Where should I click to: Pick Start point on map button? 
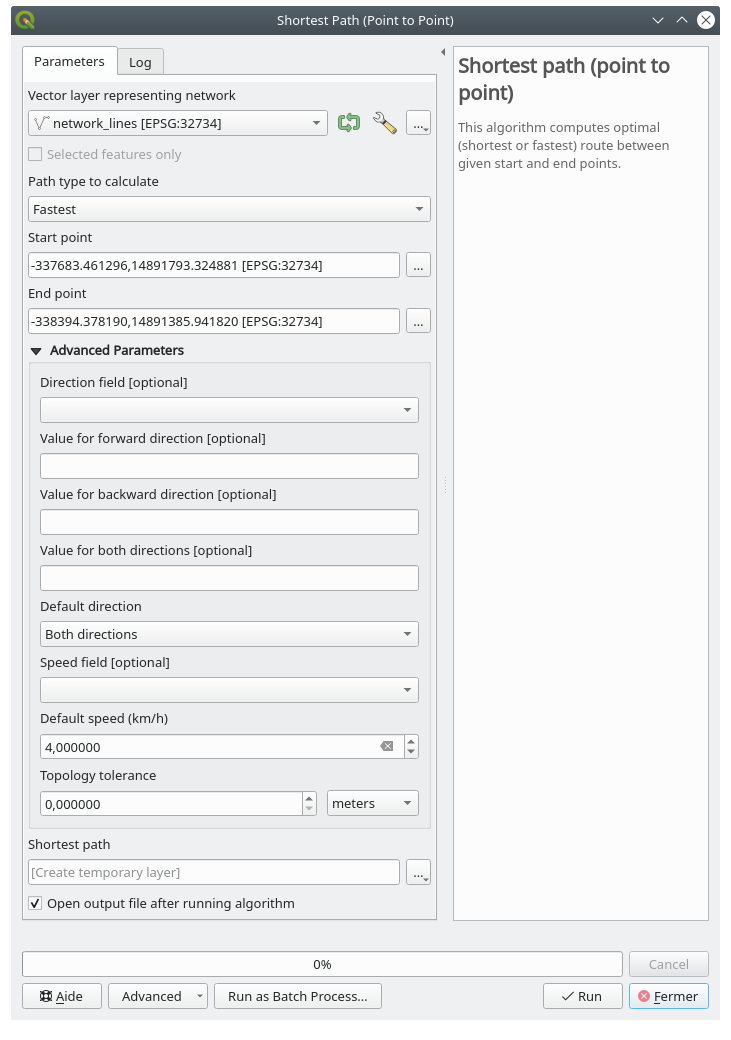click(418, 265)
